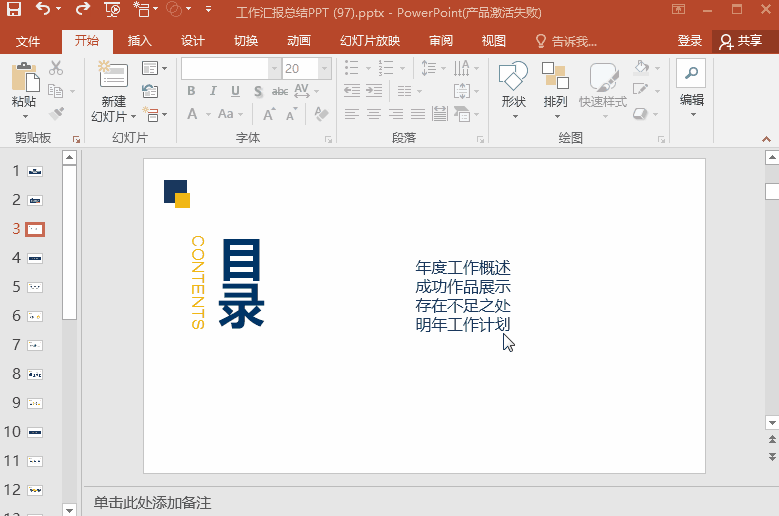Image resolution: width=779 pixels, height=516 pixels.
Task: Open the Shapes gallery
Action: point(513,89)
